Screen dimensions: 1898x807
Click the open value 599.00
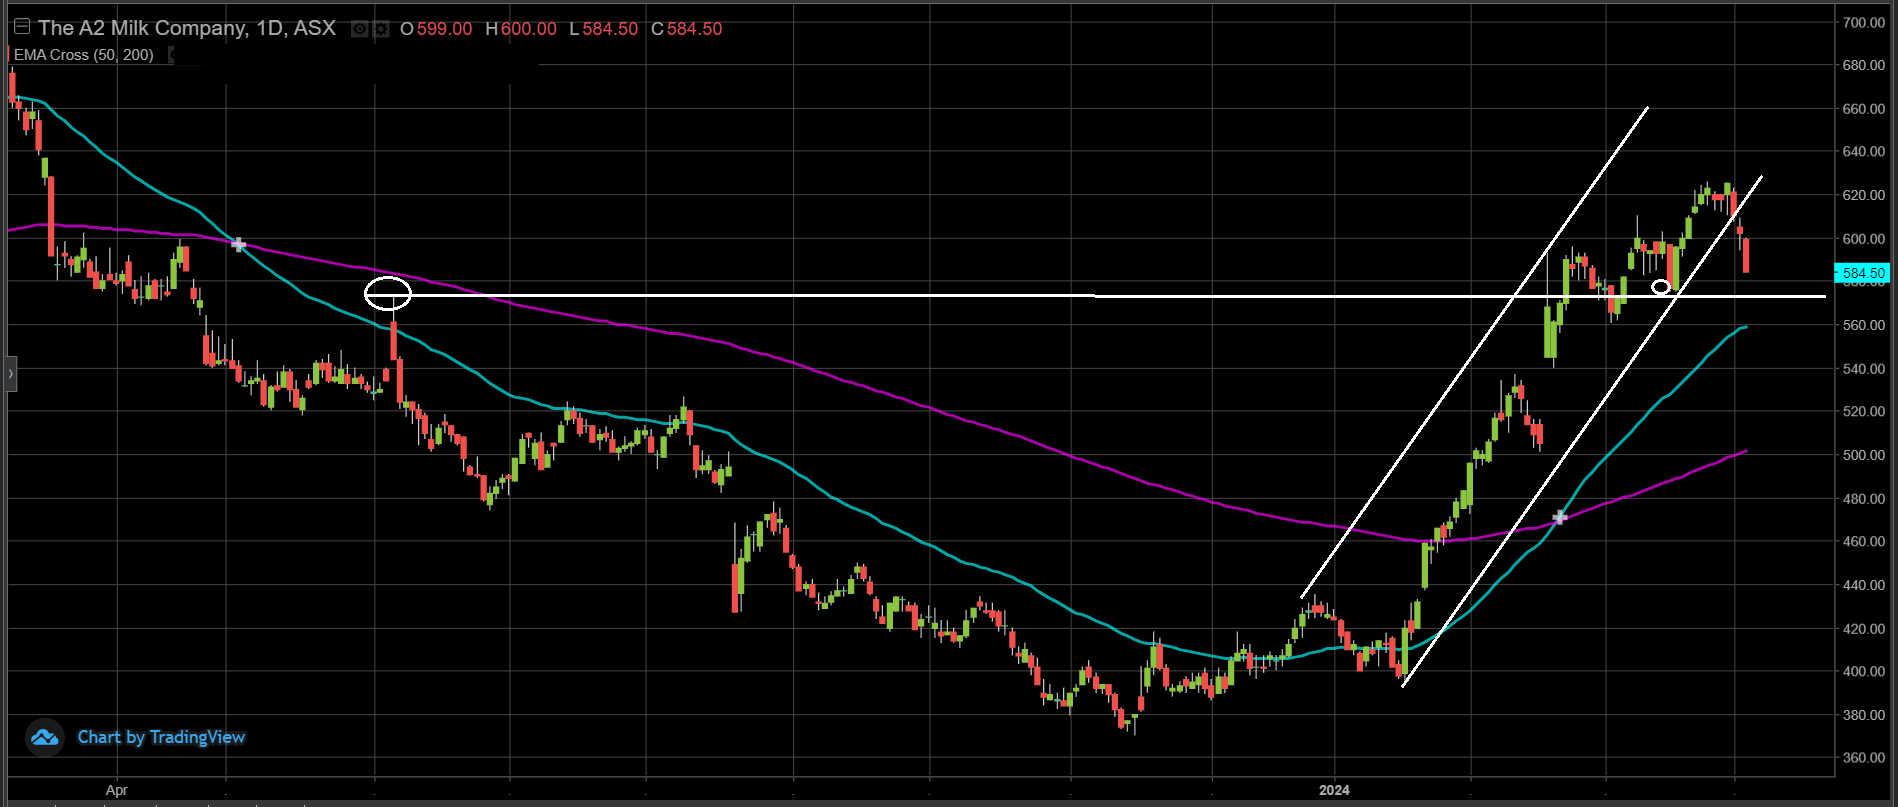tap(444, 29)
